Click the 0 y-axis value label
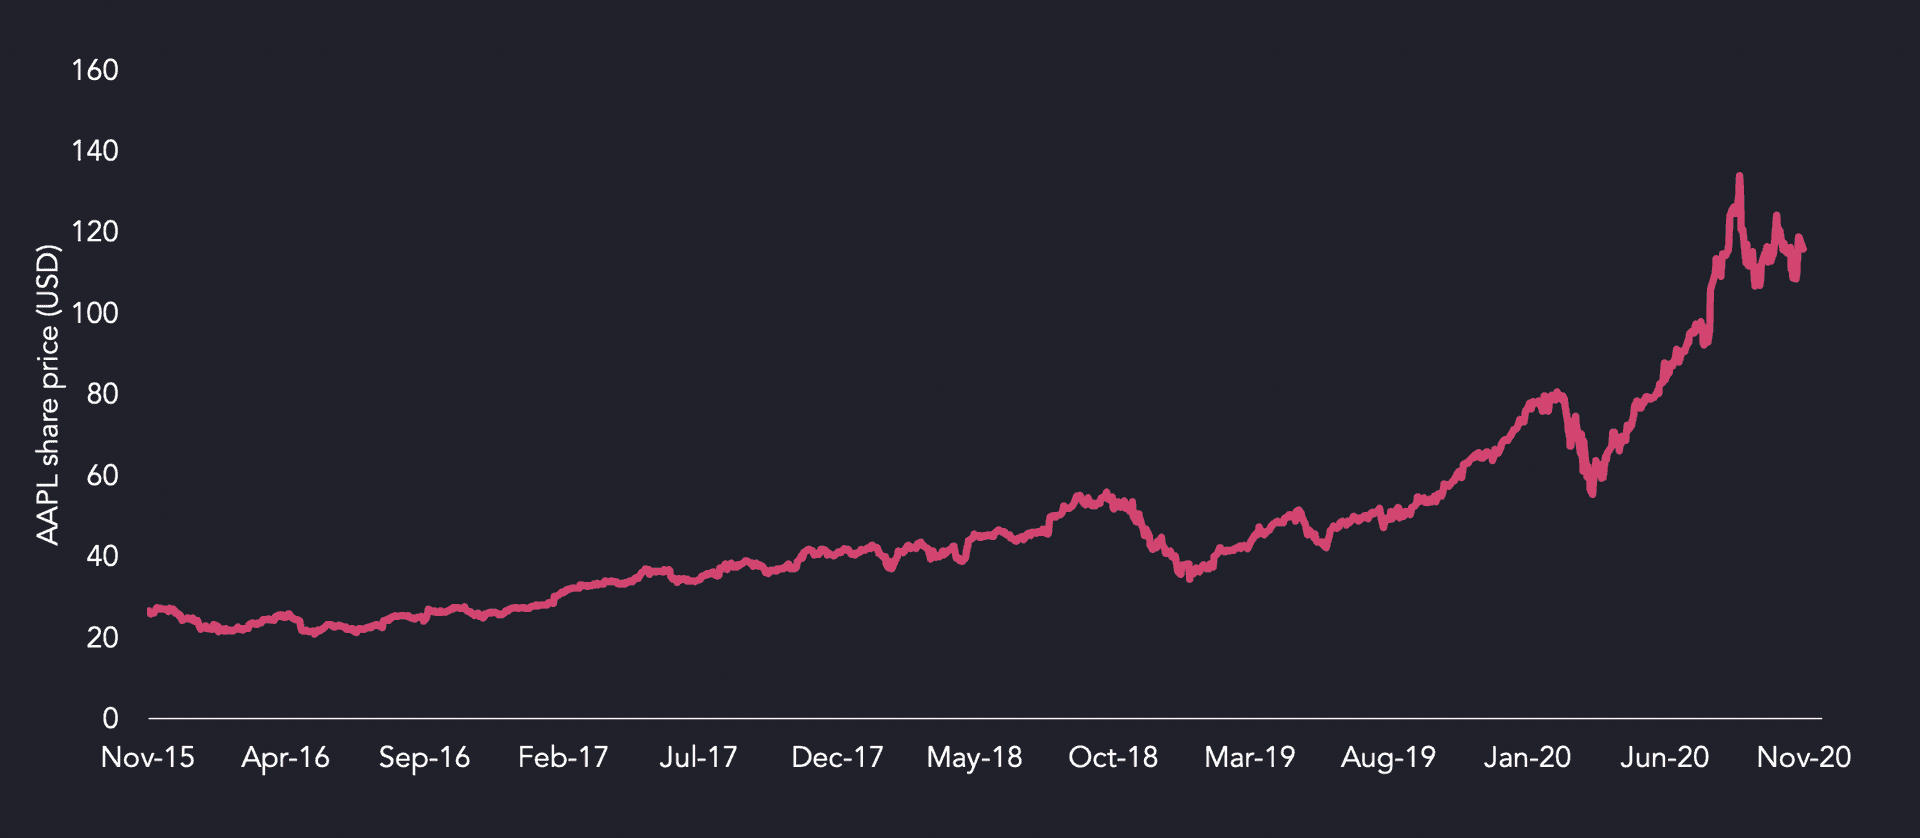1920x838 pixels. point(110,719)
